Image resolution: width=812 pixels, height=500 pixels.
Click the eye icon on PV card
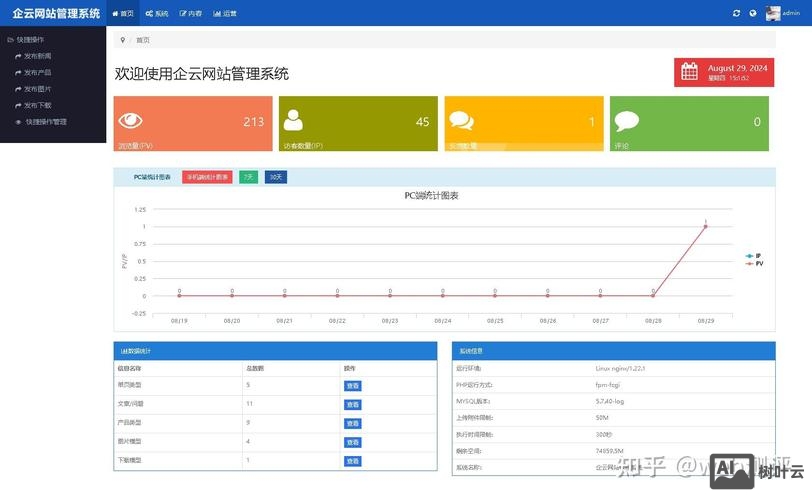click(x=130, y=121)
